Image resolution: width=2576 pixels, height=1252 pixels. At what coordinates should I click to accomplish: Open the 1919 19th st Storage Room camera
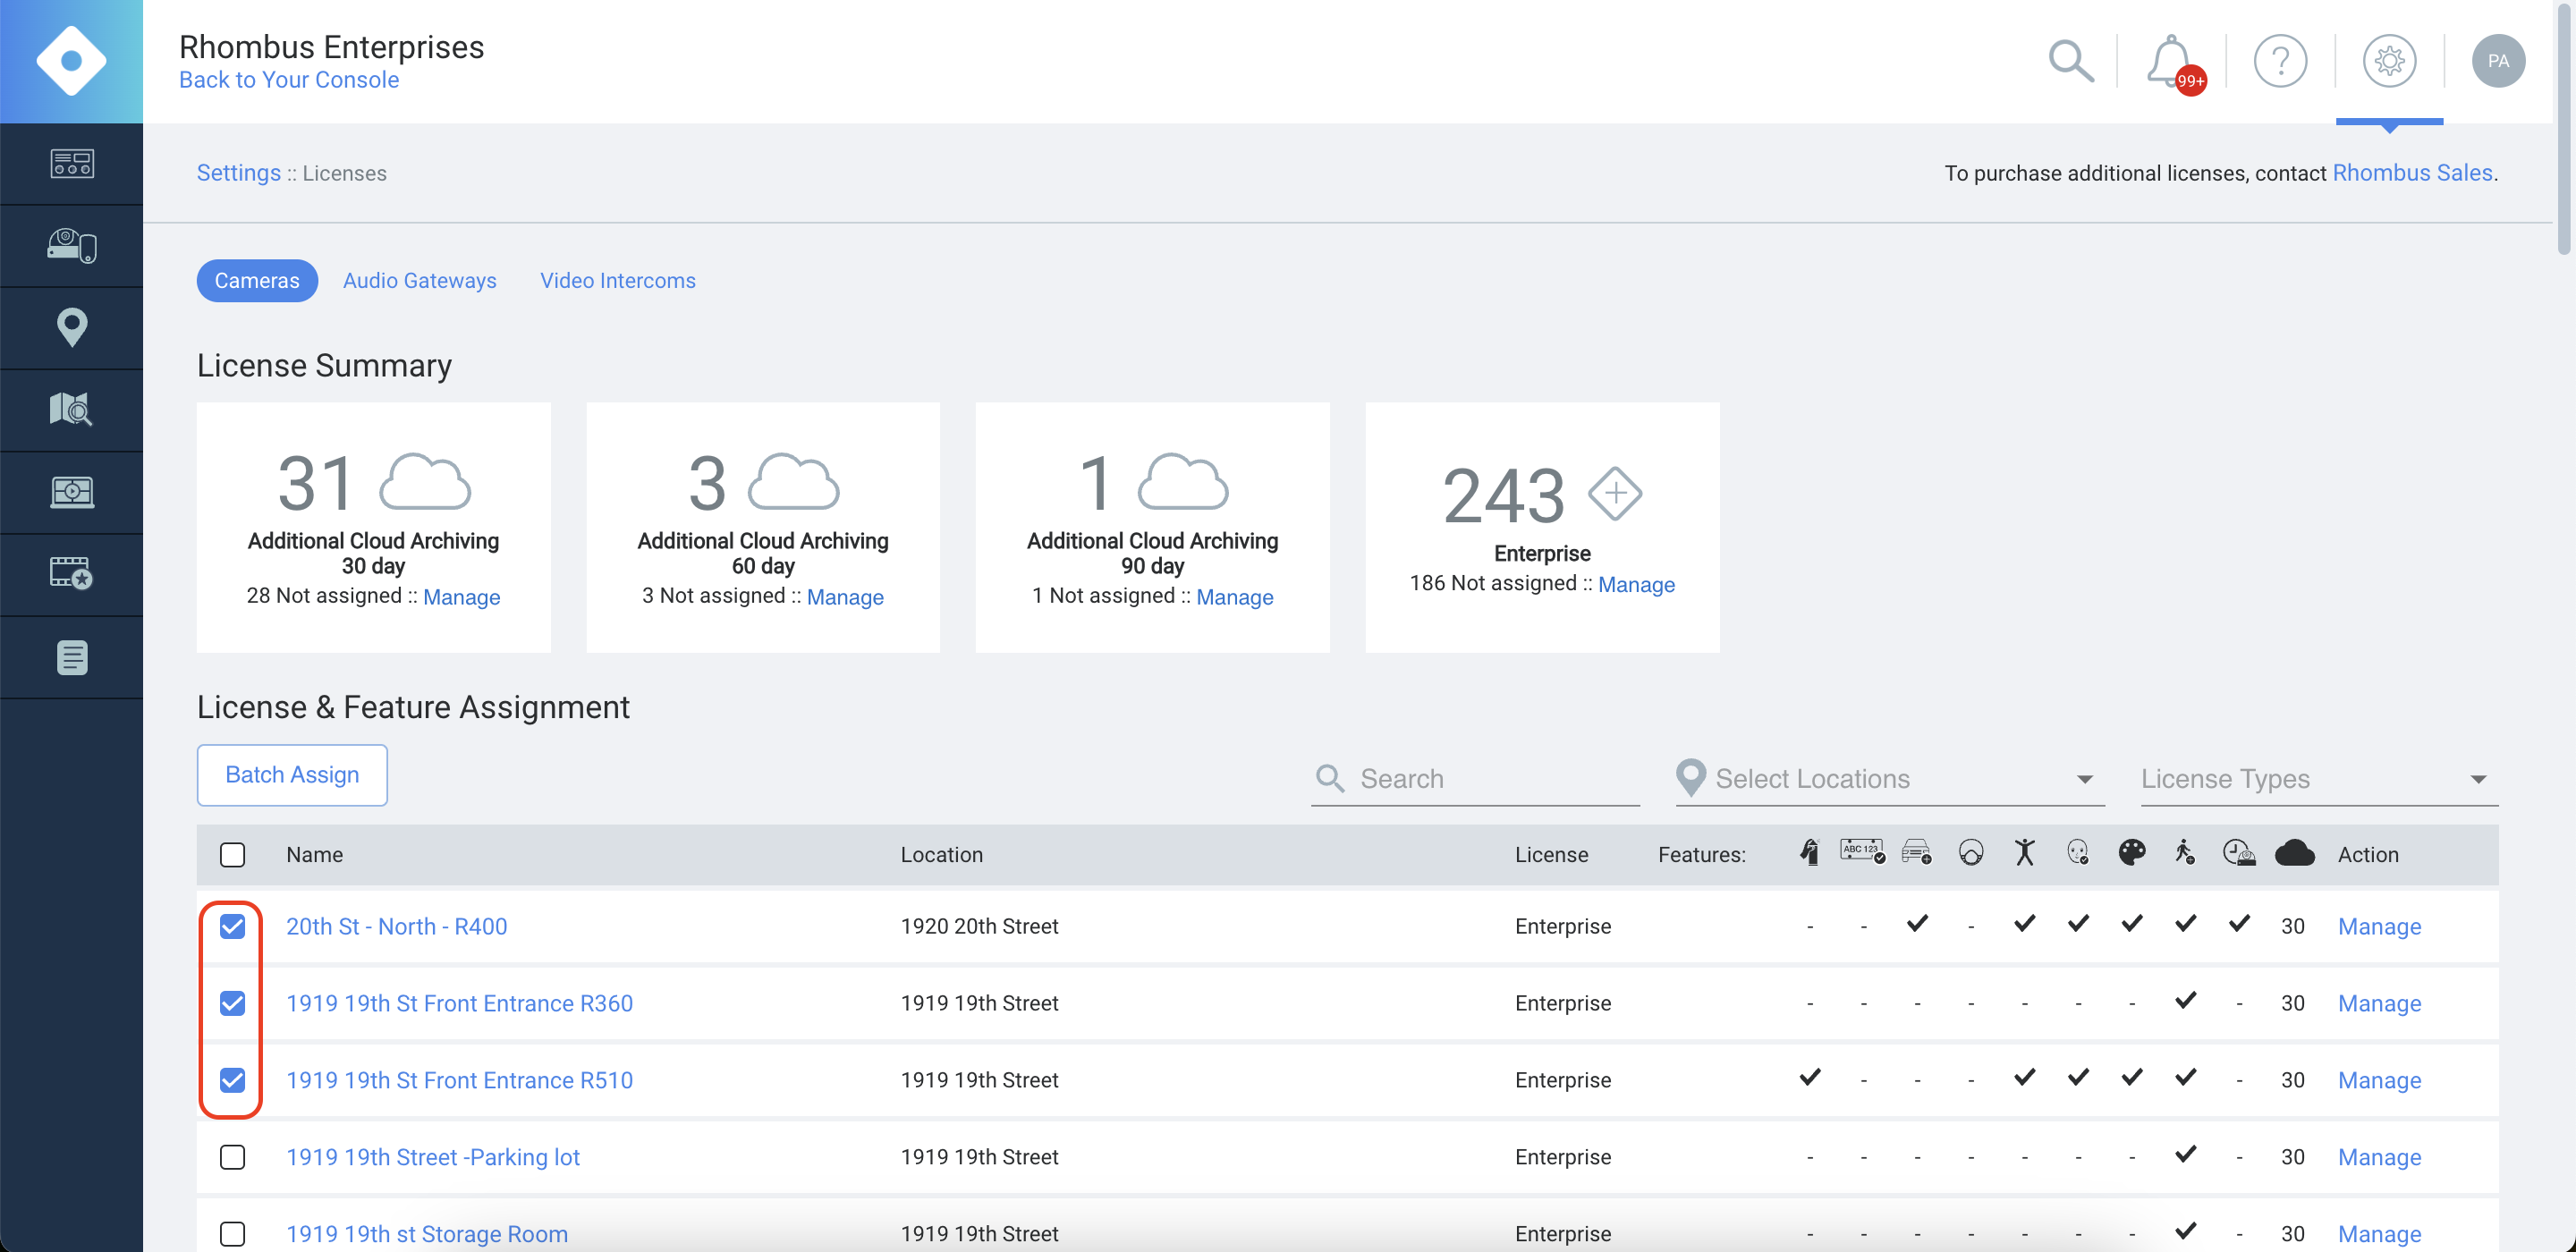(427, 1234)
